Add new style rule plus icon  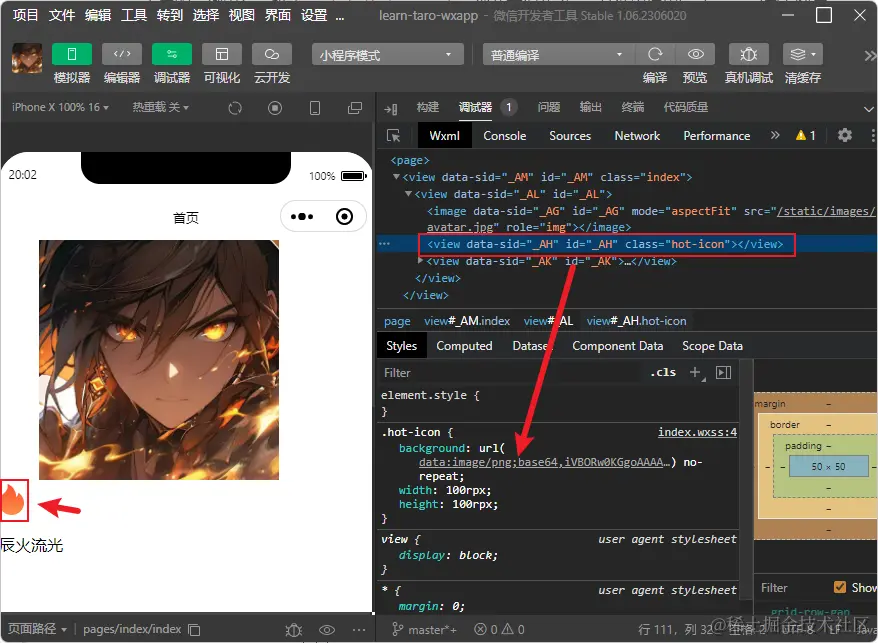coord(695,372)
